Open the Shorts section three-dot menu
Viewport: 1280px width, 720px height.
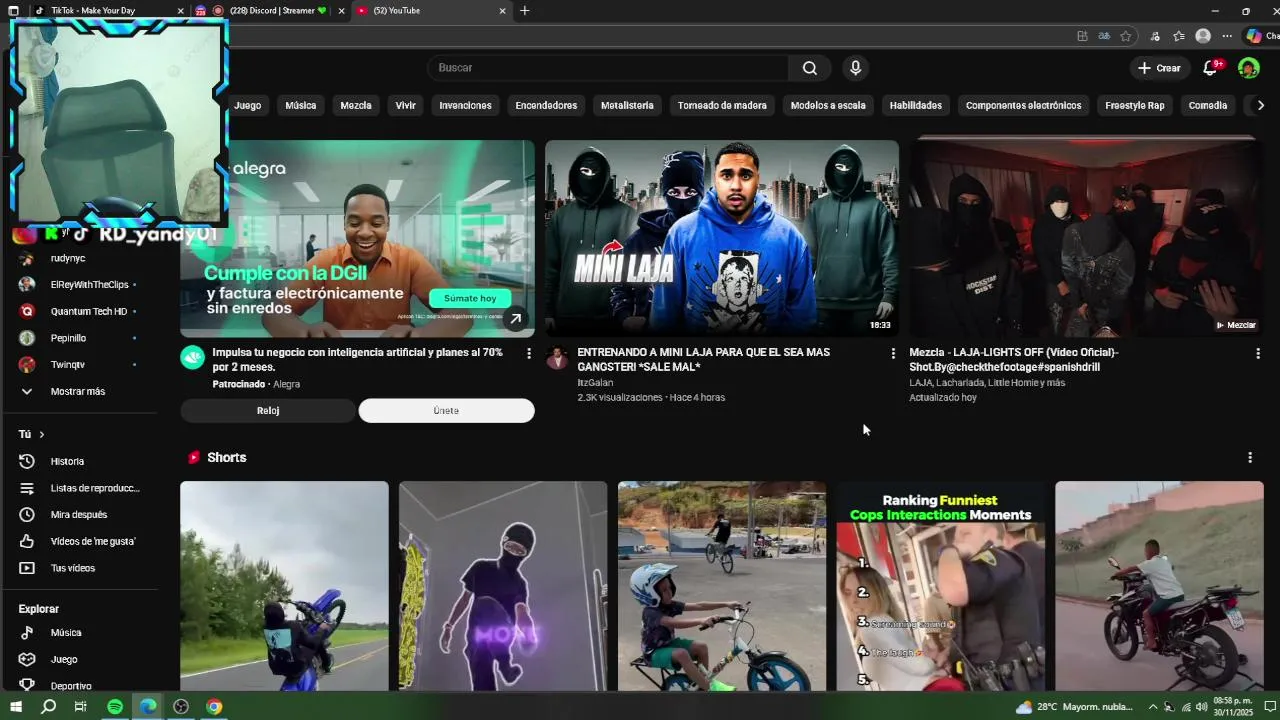(x=1250, y=457)
